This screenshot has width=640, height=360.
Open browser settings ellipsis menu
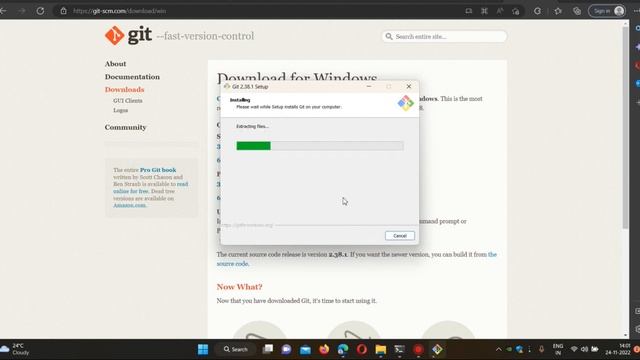636,11
